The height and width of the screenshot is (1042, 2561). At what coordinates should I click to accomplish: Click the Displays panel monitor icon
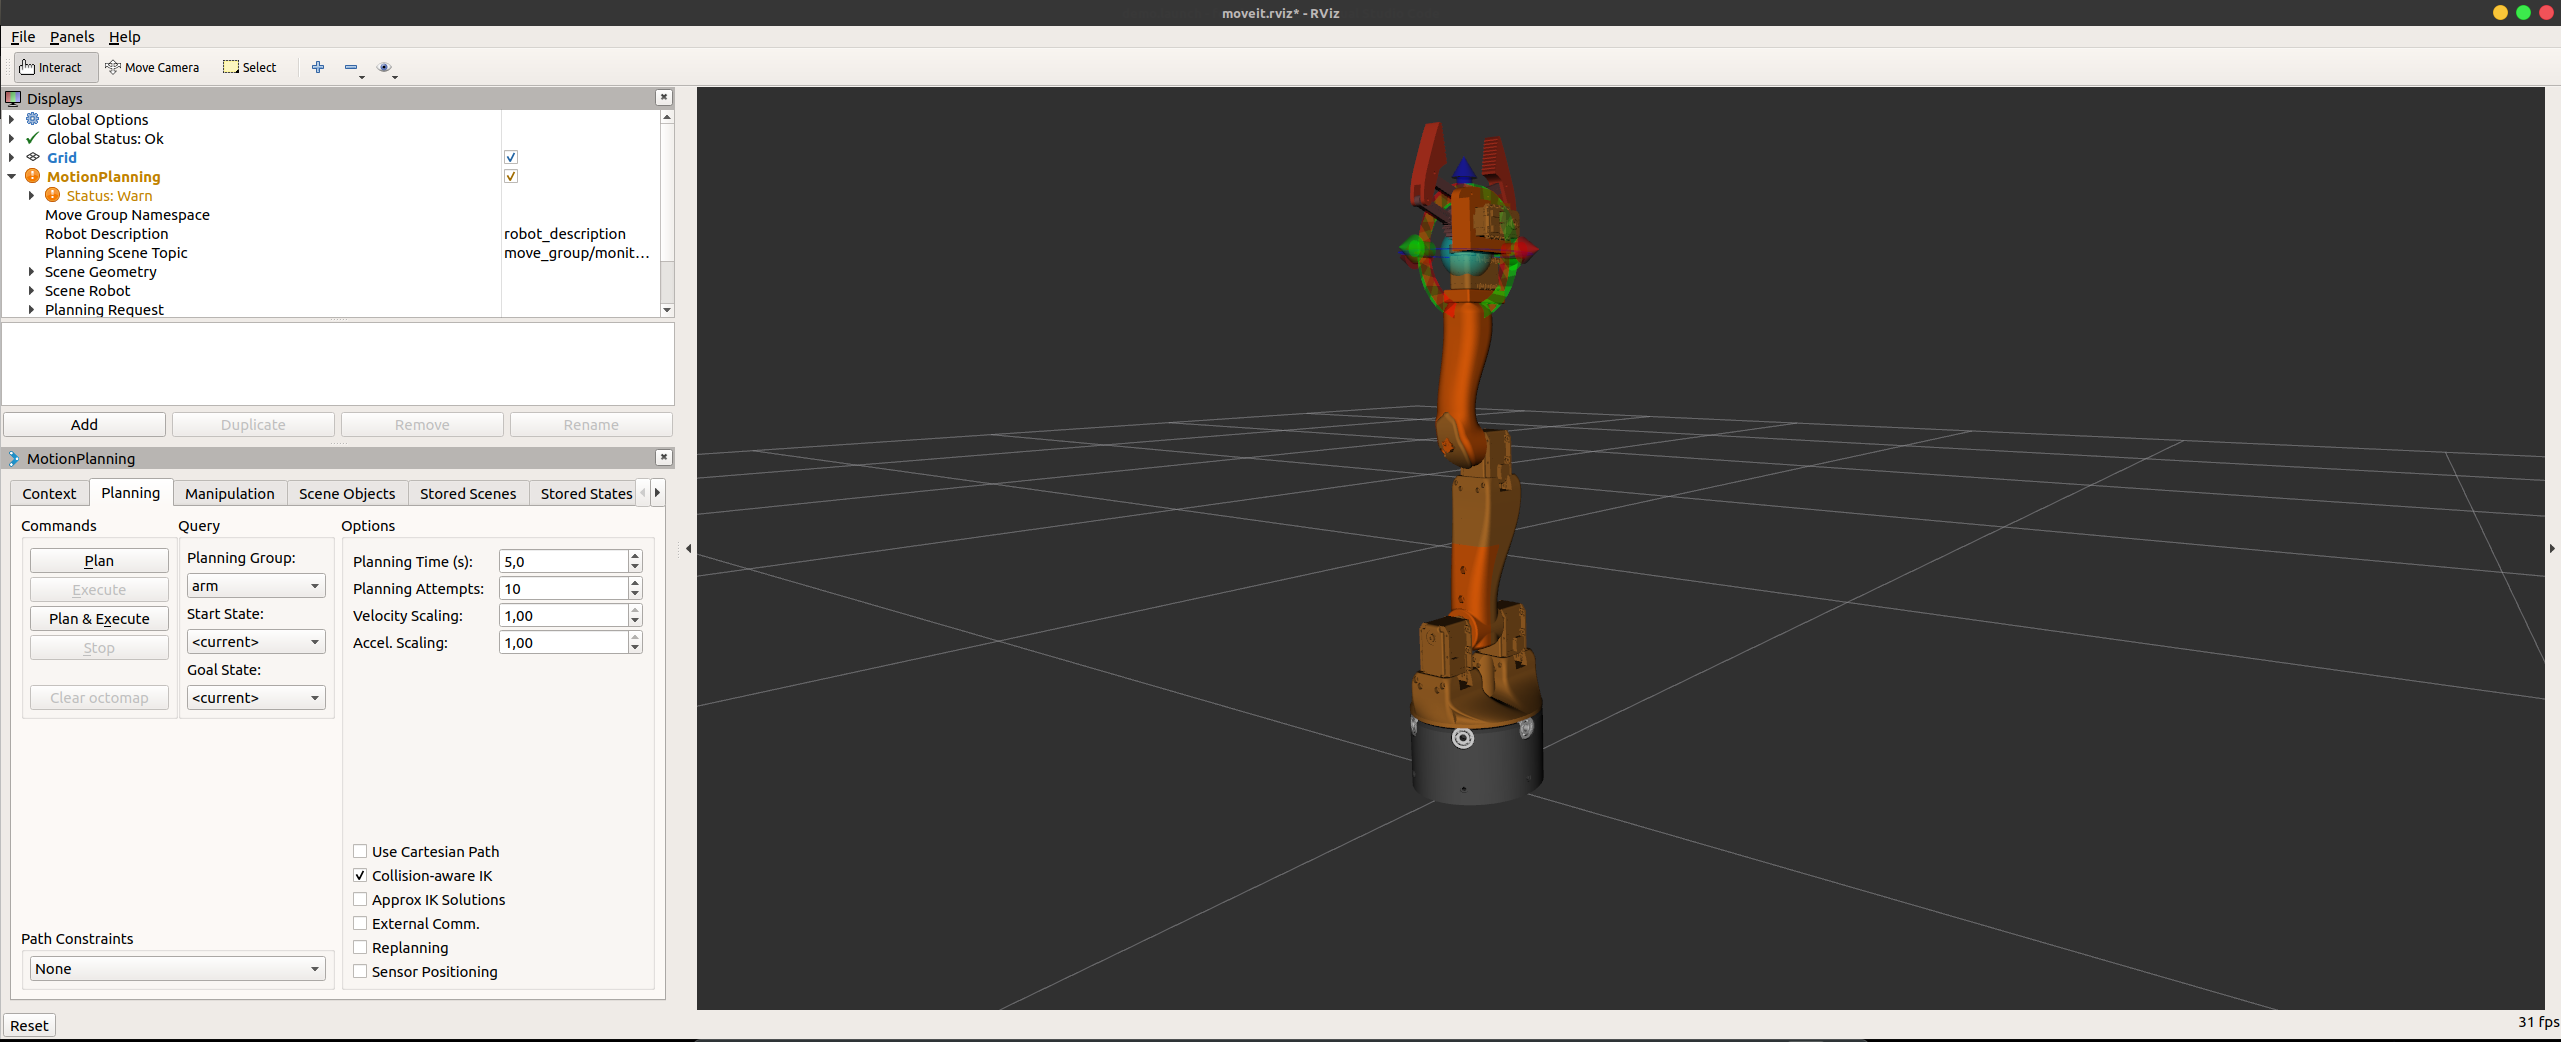pos(13,98)
